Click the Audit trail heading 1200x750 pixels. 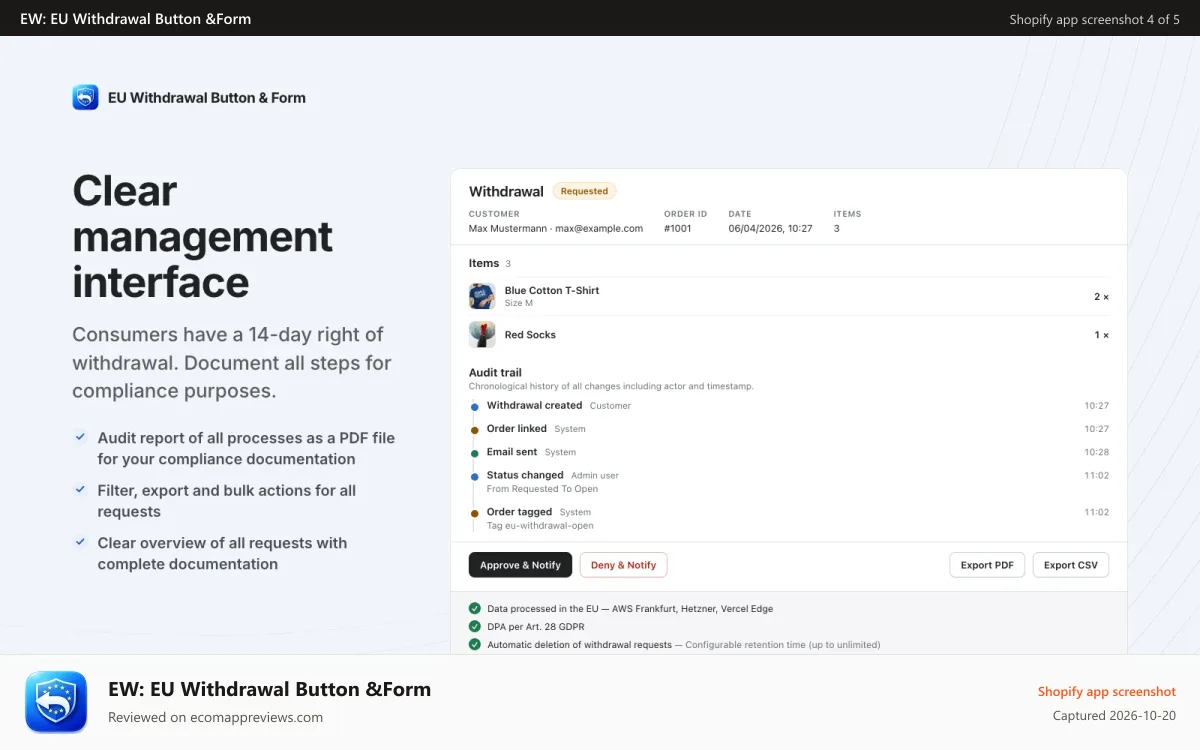(x=495, y=372)
